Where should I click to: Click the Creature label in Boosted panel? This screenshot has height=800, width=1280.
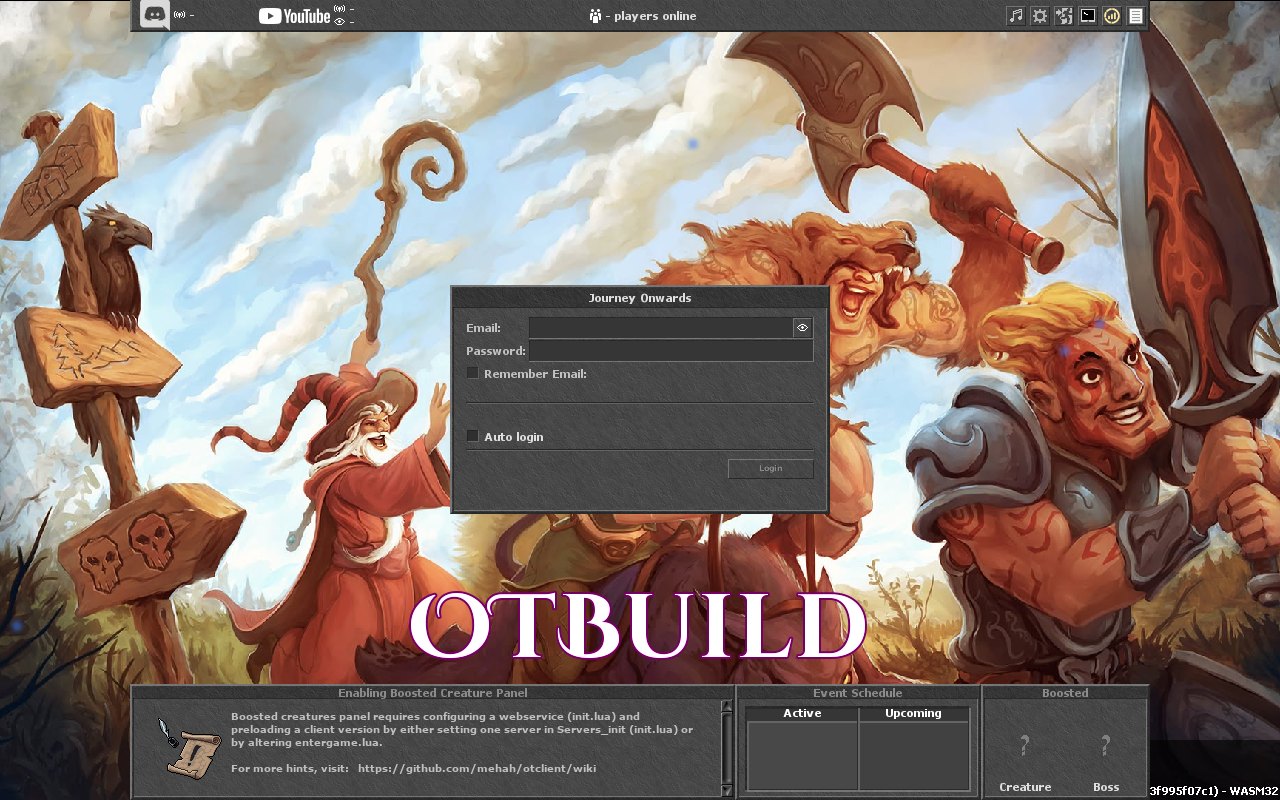(1025, 787)
